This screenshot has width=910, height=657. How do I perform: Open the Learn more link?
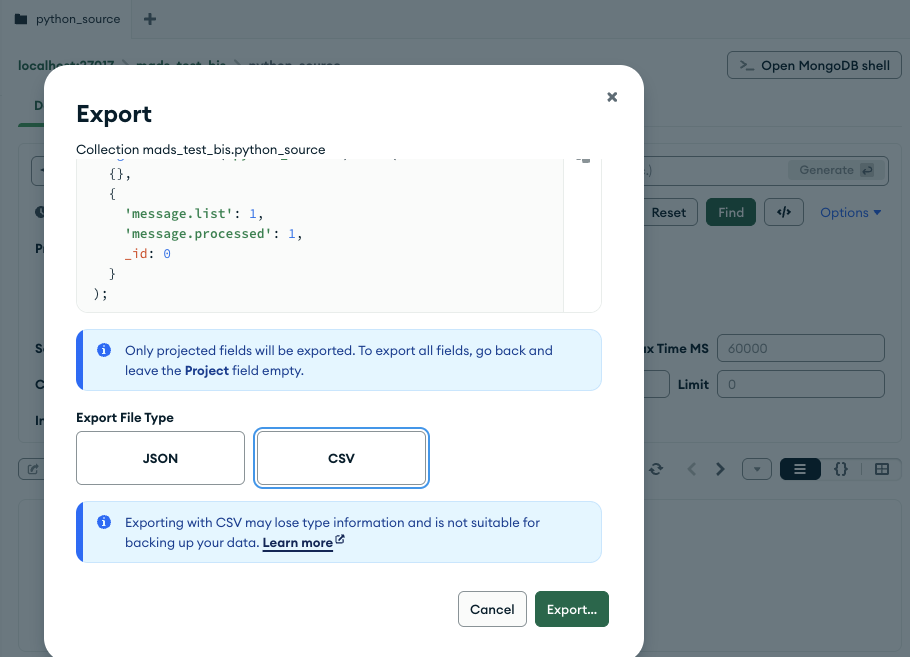click(298, 542)
